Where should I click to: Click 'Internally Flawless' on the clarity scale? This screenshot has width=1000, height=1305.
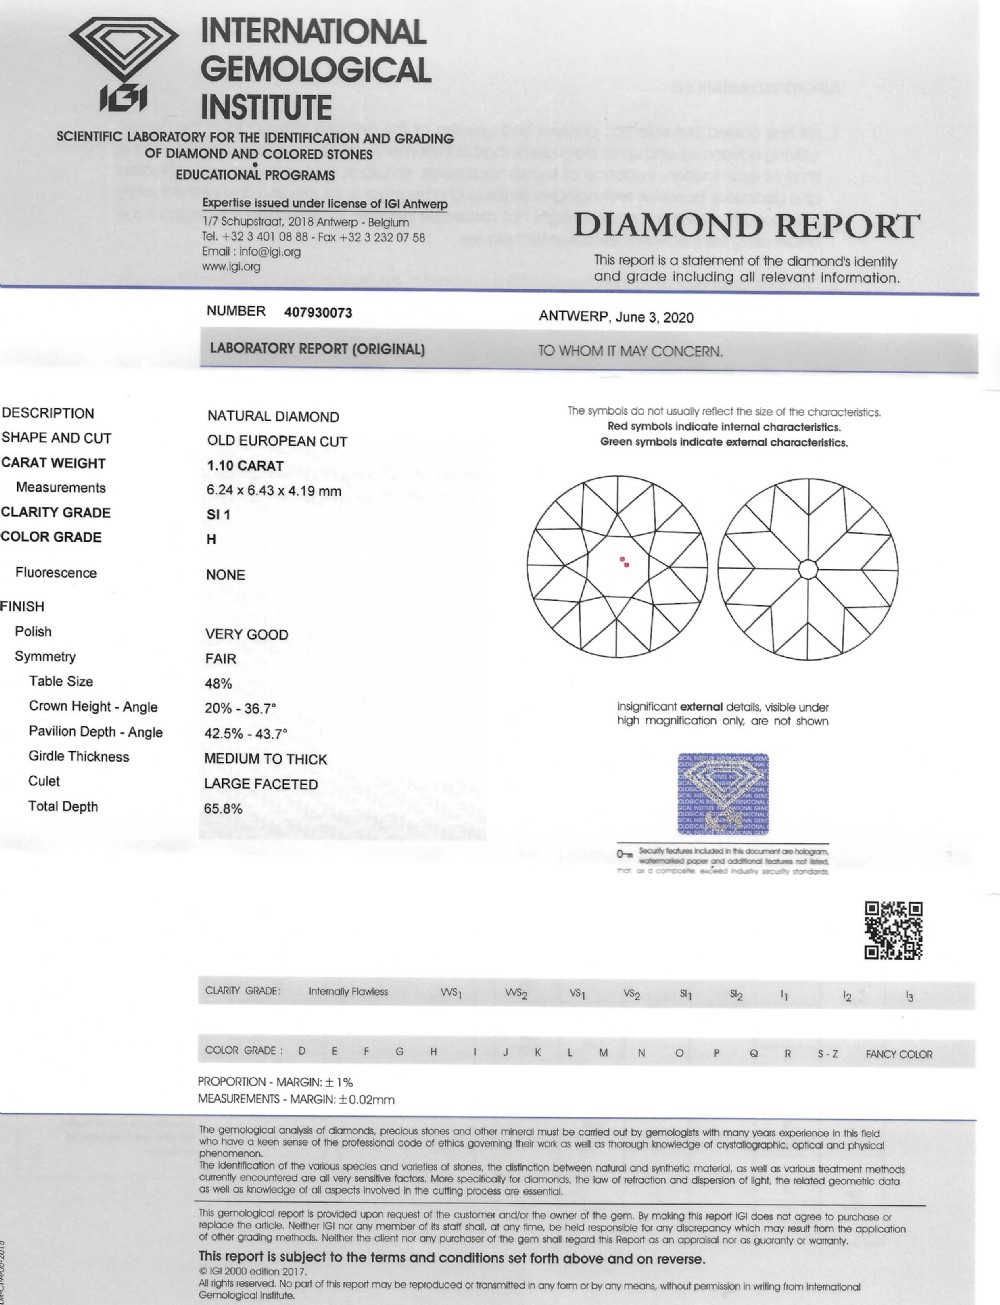coord(348,992)
